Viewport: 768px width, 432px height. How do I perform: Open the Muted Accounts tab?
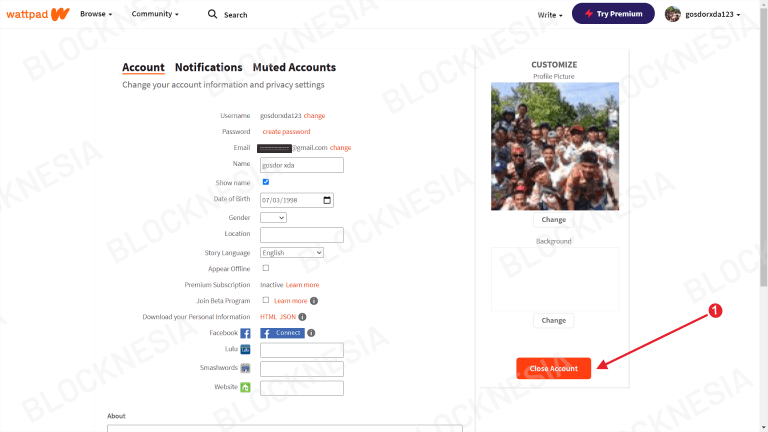294,67
